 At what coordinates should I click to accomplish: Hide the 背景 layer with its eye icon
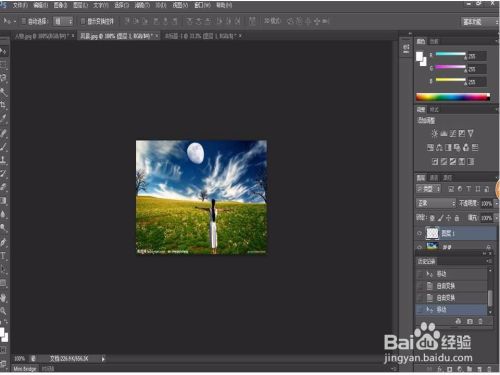(420, 247)
